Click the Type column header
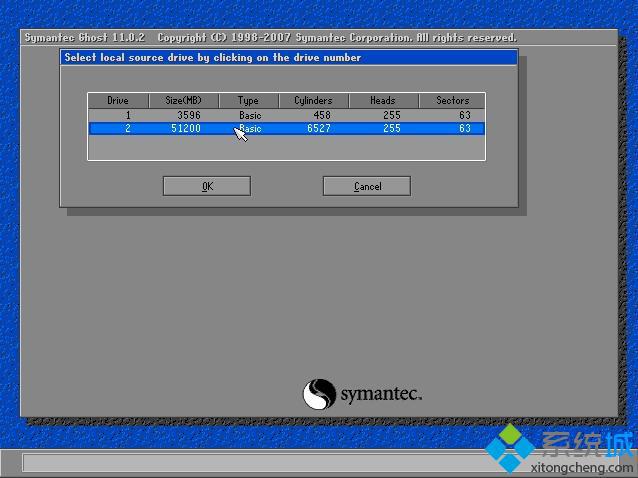 tap(249, 100)
